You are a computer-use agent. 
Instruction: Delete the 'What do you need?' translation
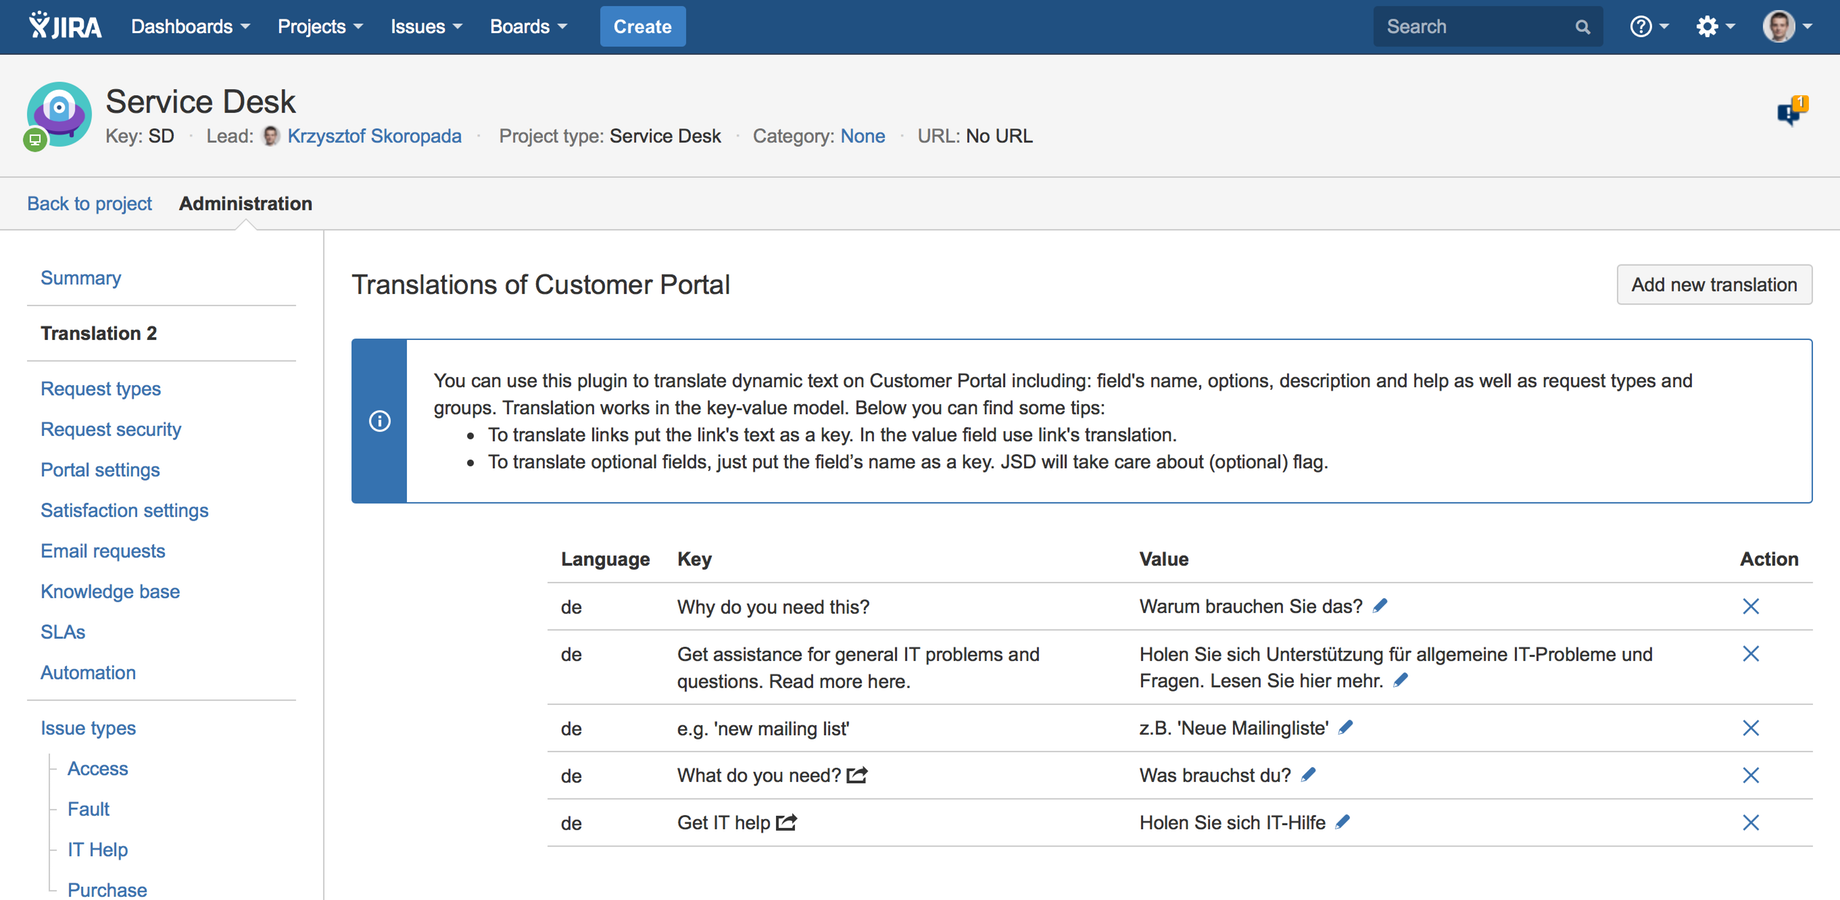tap(1751, 775)
